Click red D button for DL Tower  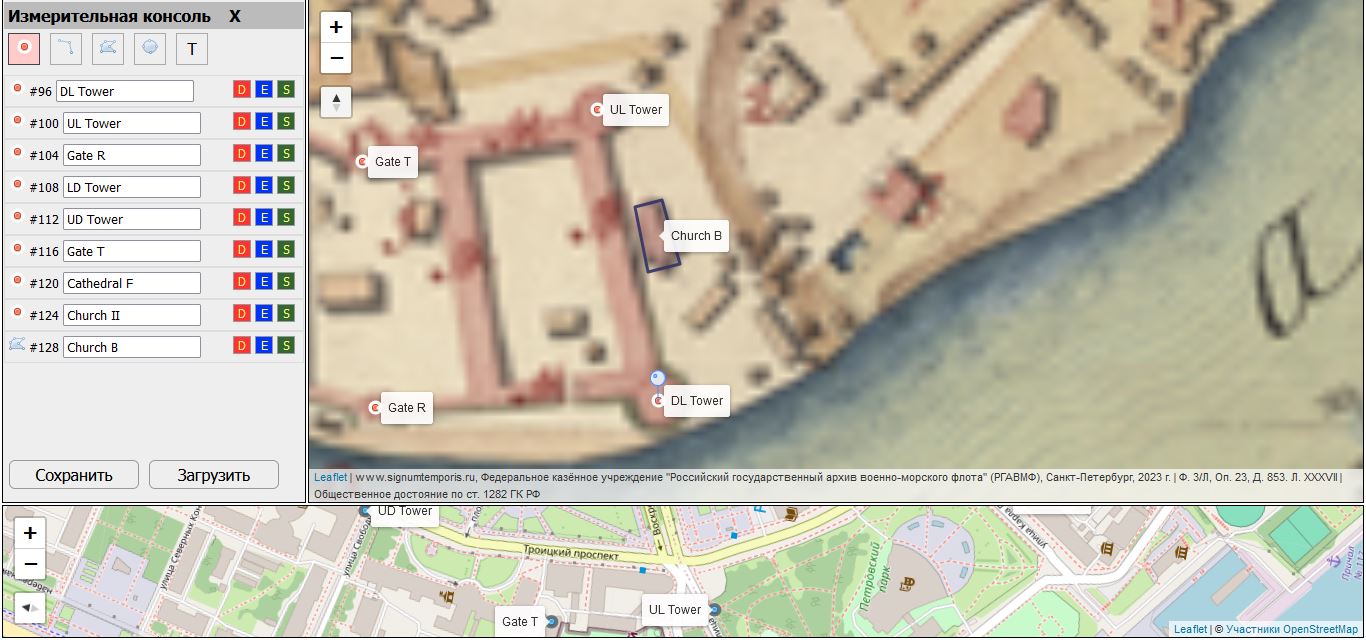(x=241, y=90)
